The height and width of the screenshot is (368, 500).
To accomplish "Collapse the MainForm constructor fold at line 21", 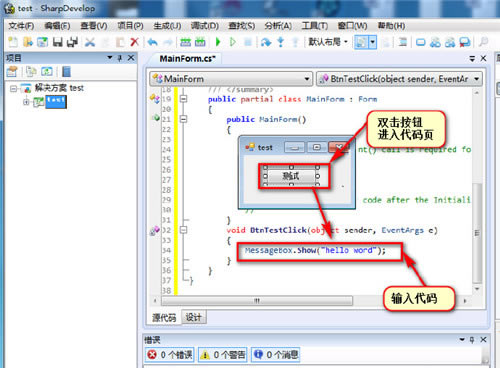I will tap(183, 119).
